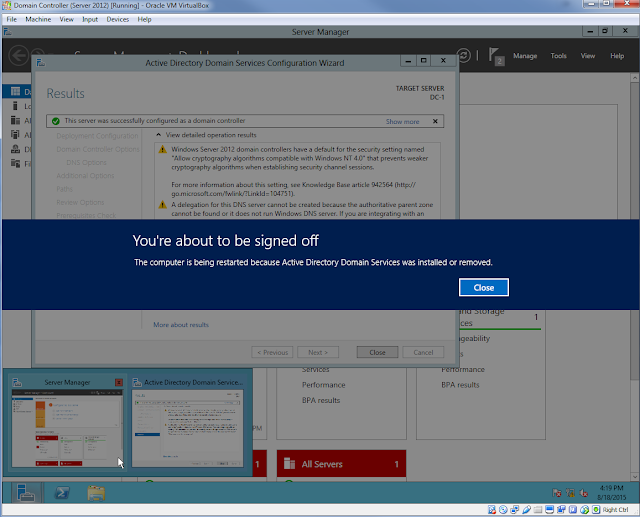This screenshot has width=640, height=517.
Task: Click the network icon in system tray
Action: [x=570, y=493]
